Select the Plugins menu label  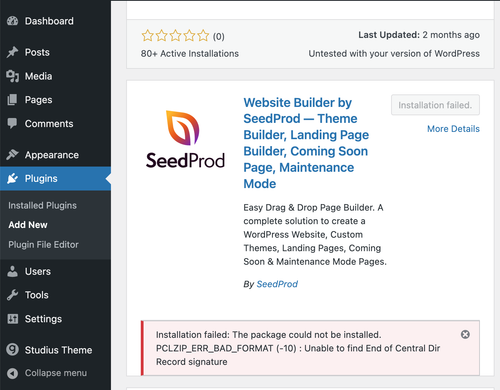coord(41,178)
